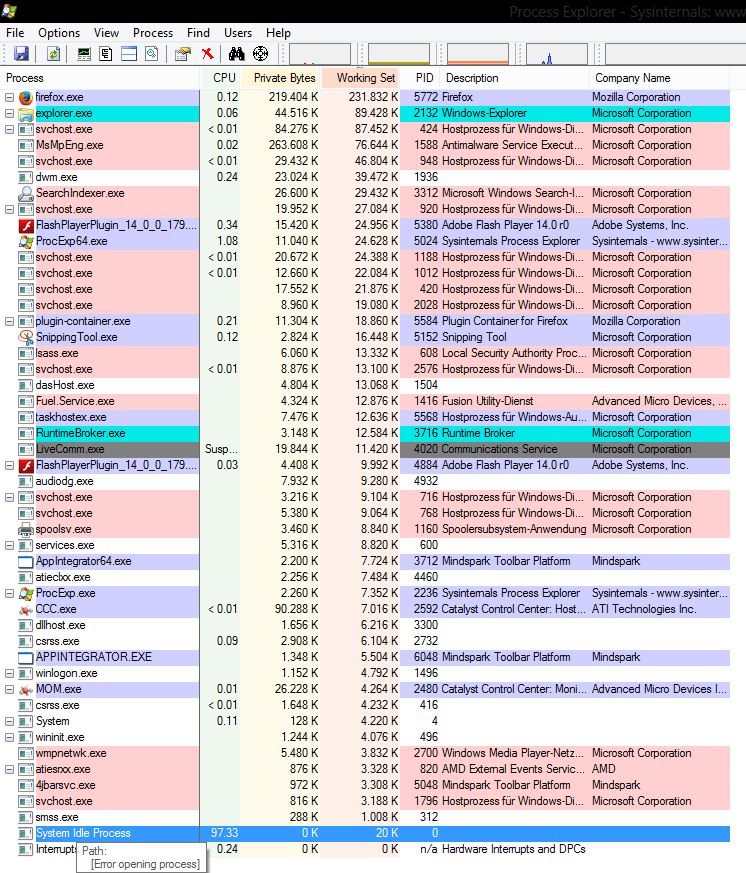Click the I/O mini graph with blue spike
The height and width of the screenshot is (873, 746).
coord(557,54)
